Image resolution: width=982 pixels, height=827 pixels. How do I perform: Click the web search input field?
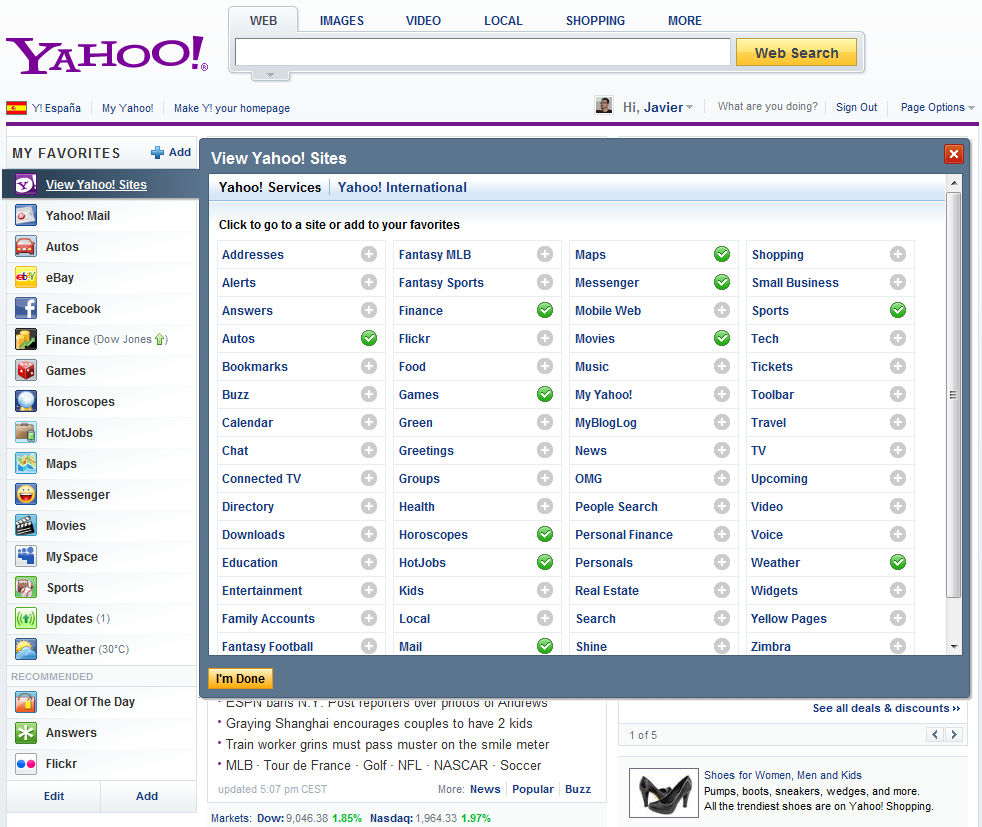[x=483, y=52]
